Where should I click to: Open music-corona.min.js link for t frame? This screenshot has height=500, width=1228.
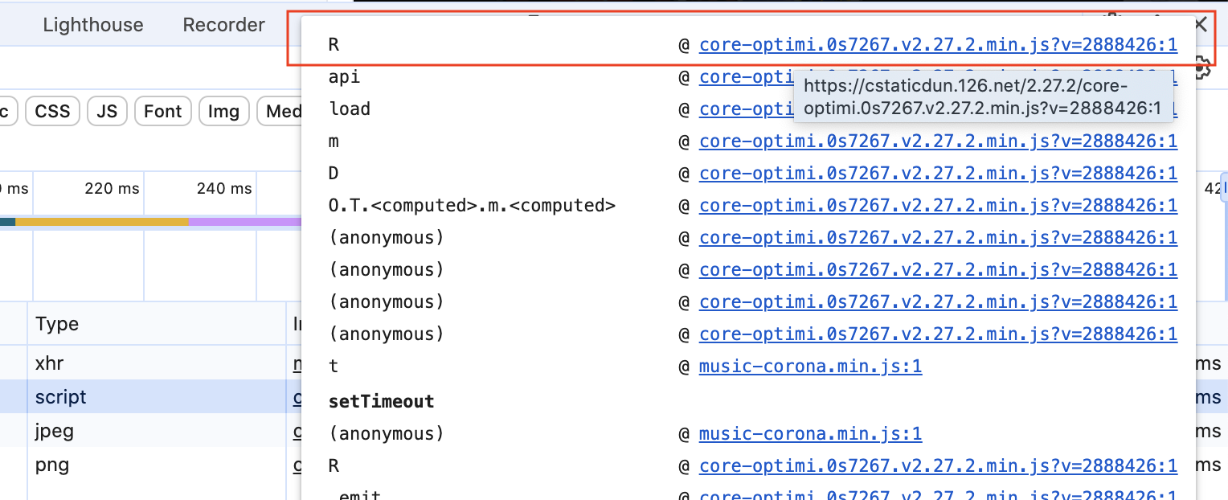coord(809,367)
